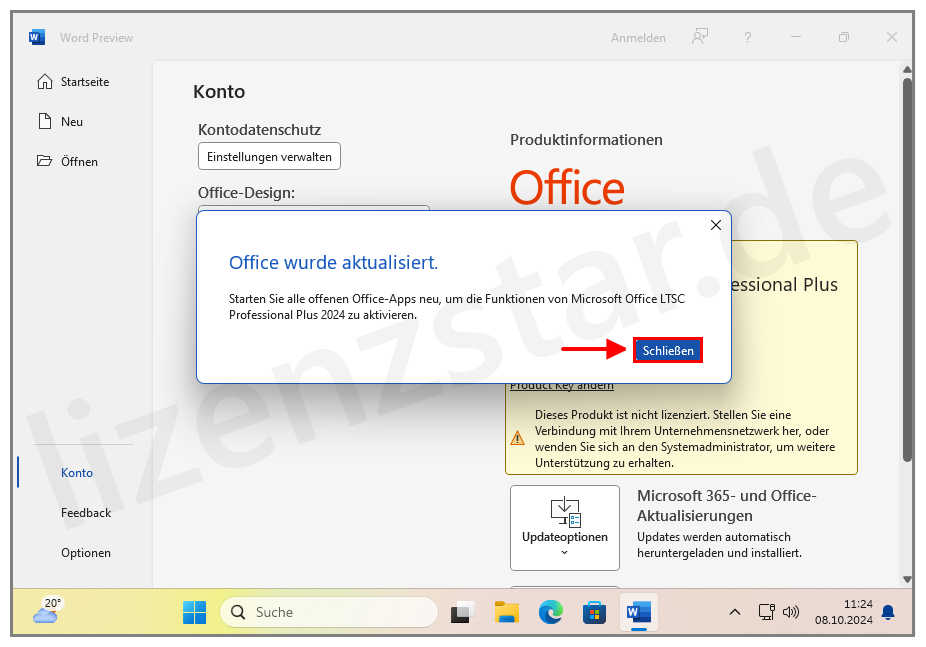Open the help question mark icon
926x647 pixels.
tap(748, 37)
